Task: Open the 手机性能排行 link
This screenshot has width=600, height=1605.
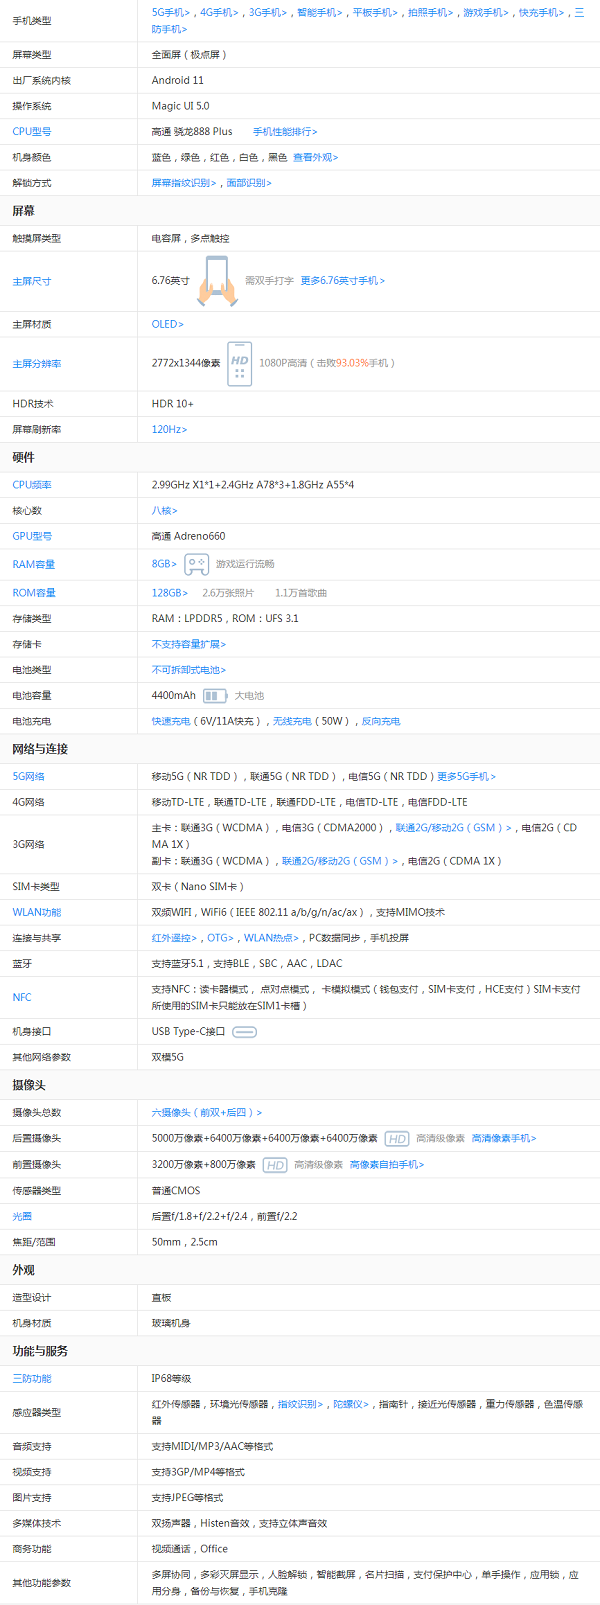Action: (x=285, y=132)
